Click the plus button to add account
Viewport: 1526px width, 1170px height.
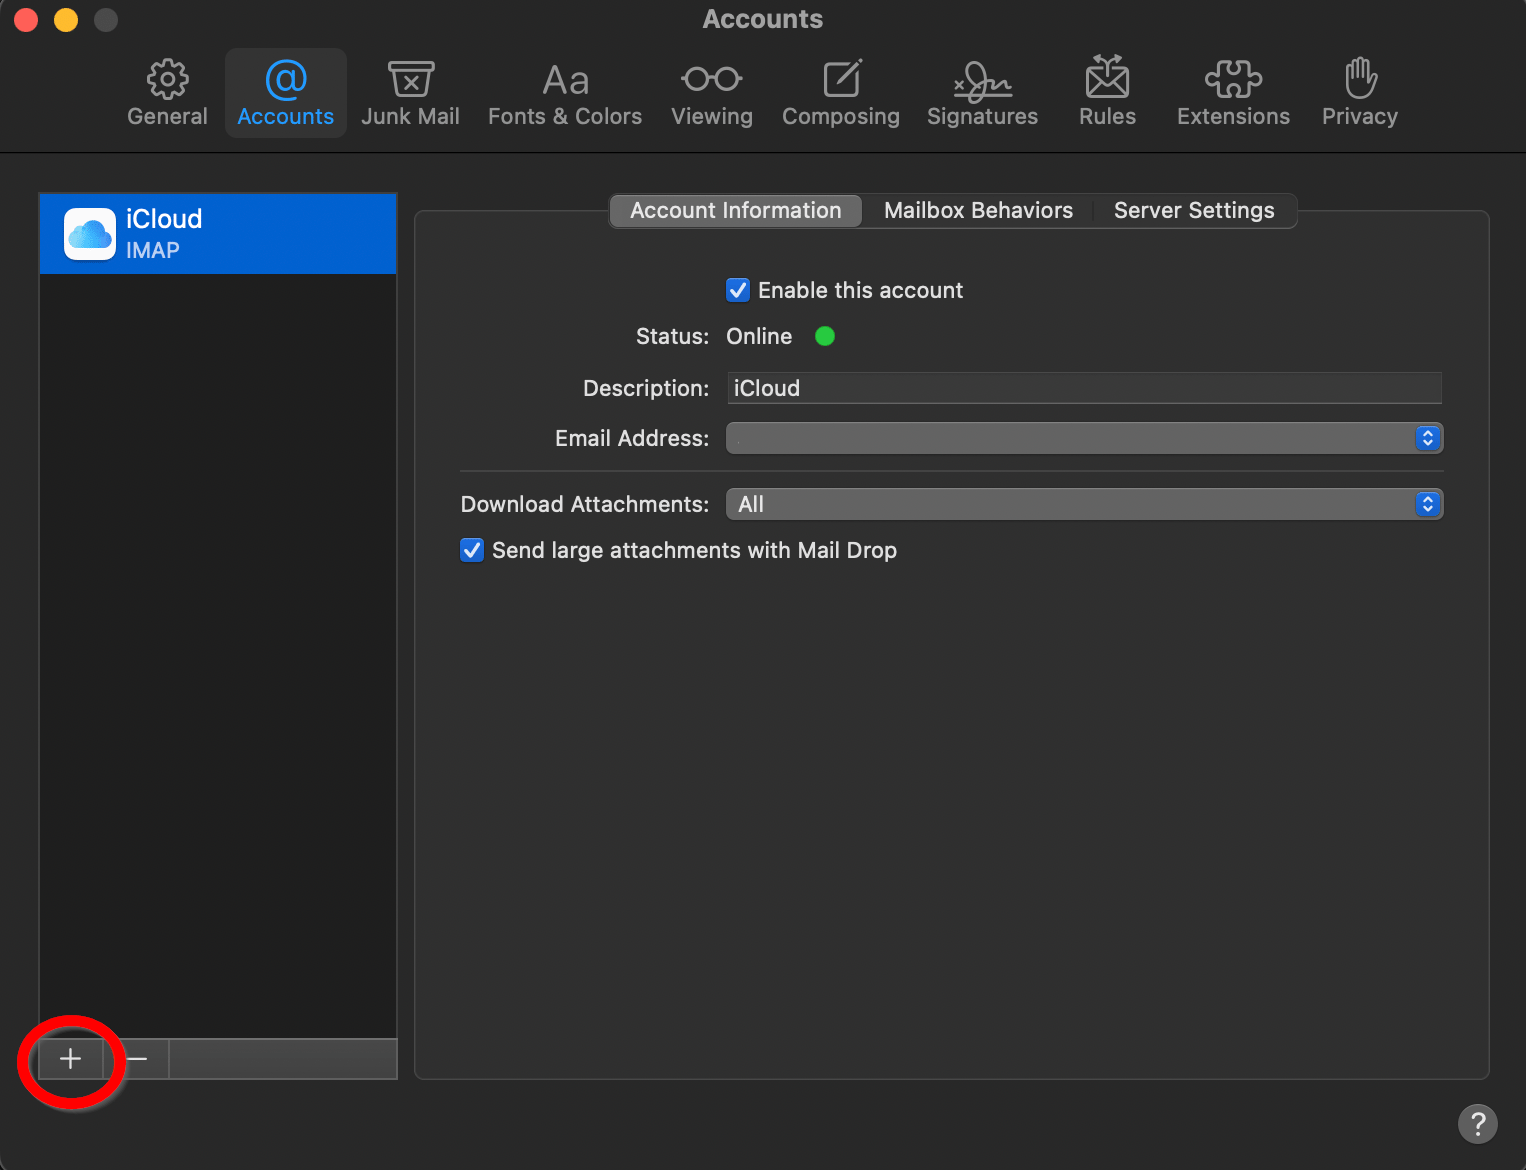click(71, 1058)
